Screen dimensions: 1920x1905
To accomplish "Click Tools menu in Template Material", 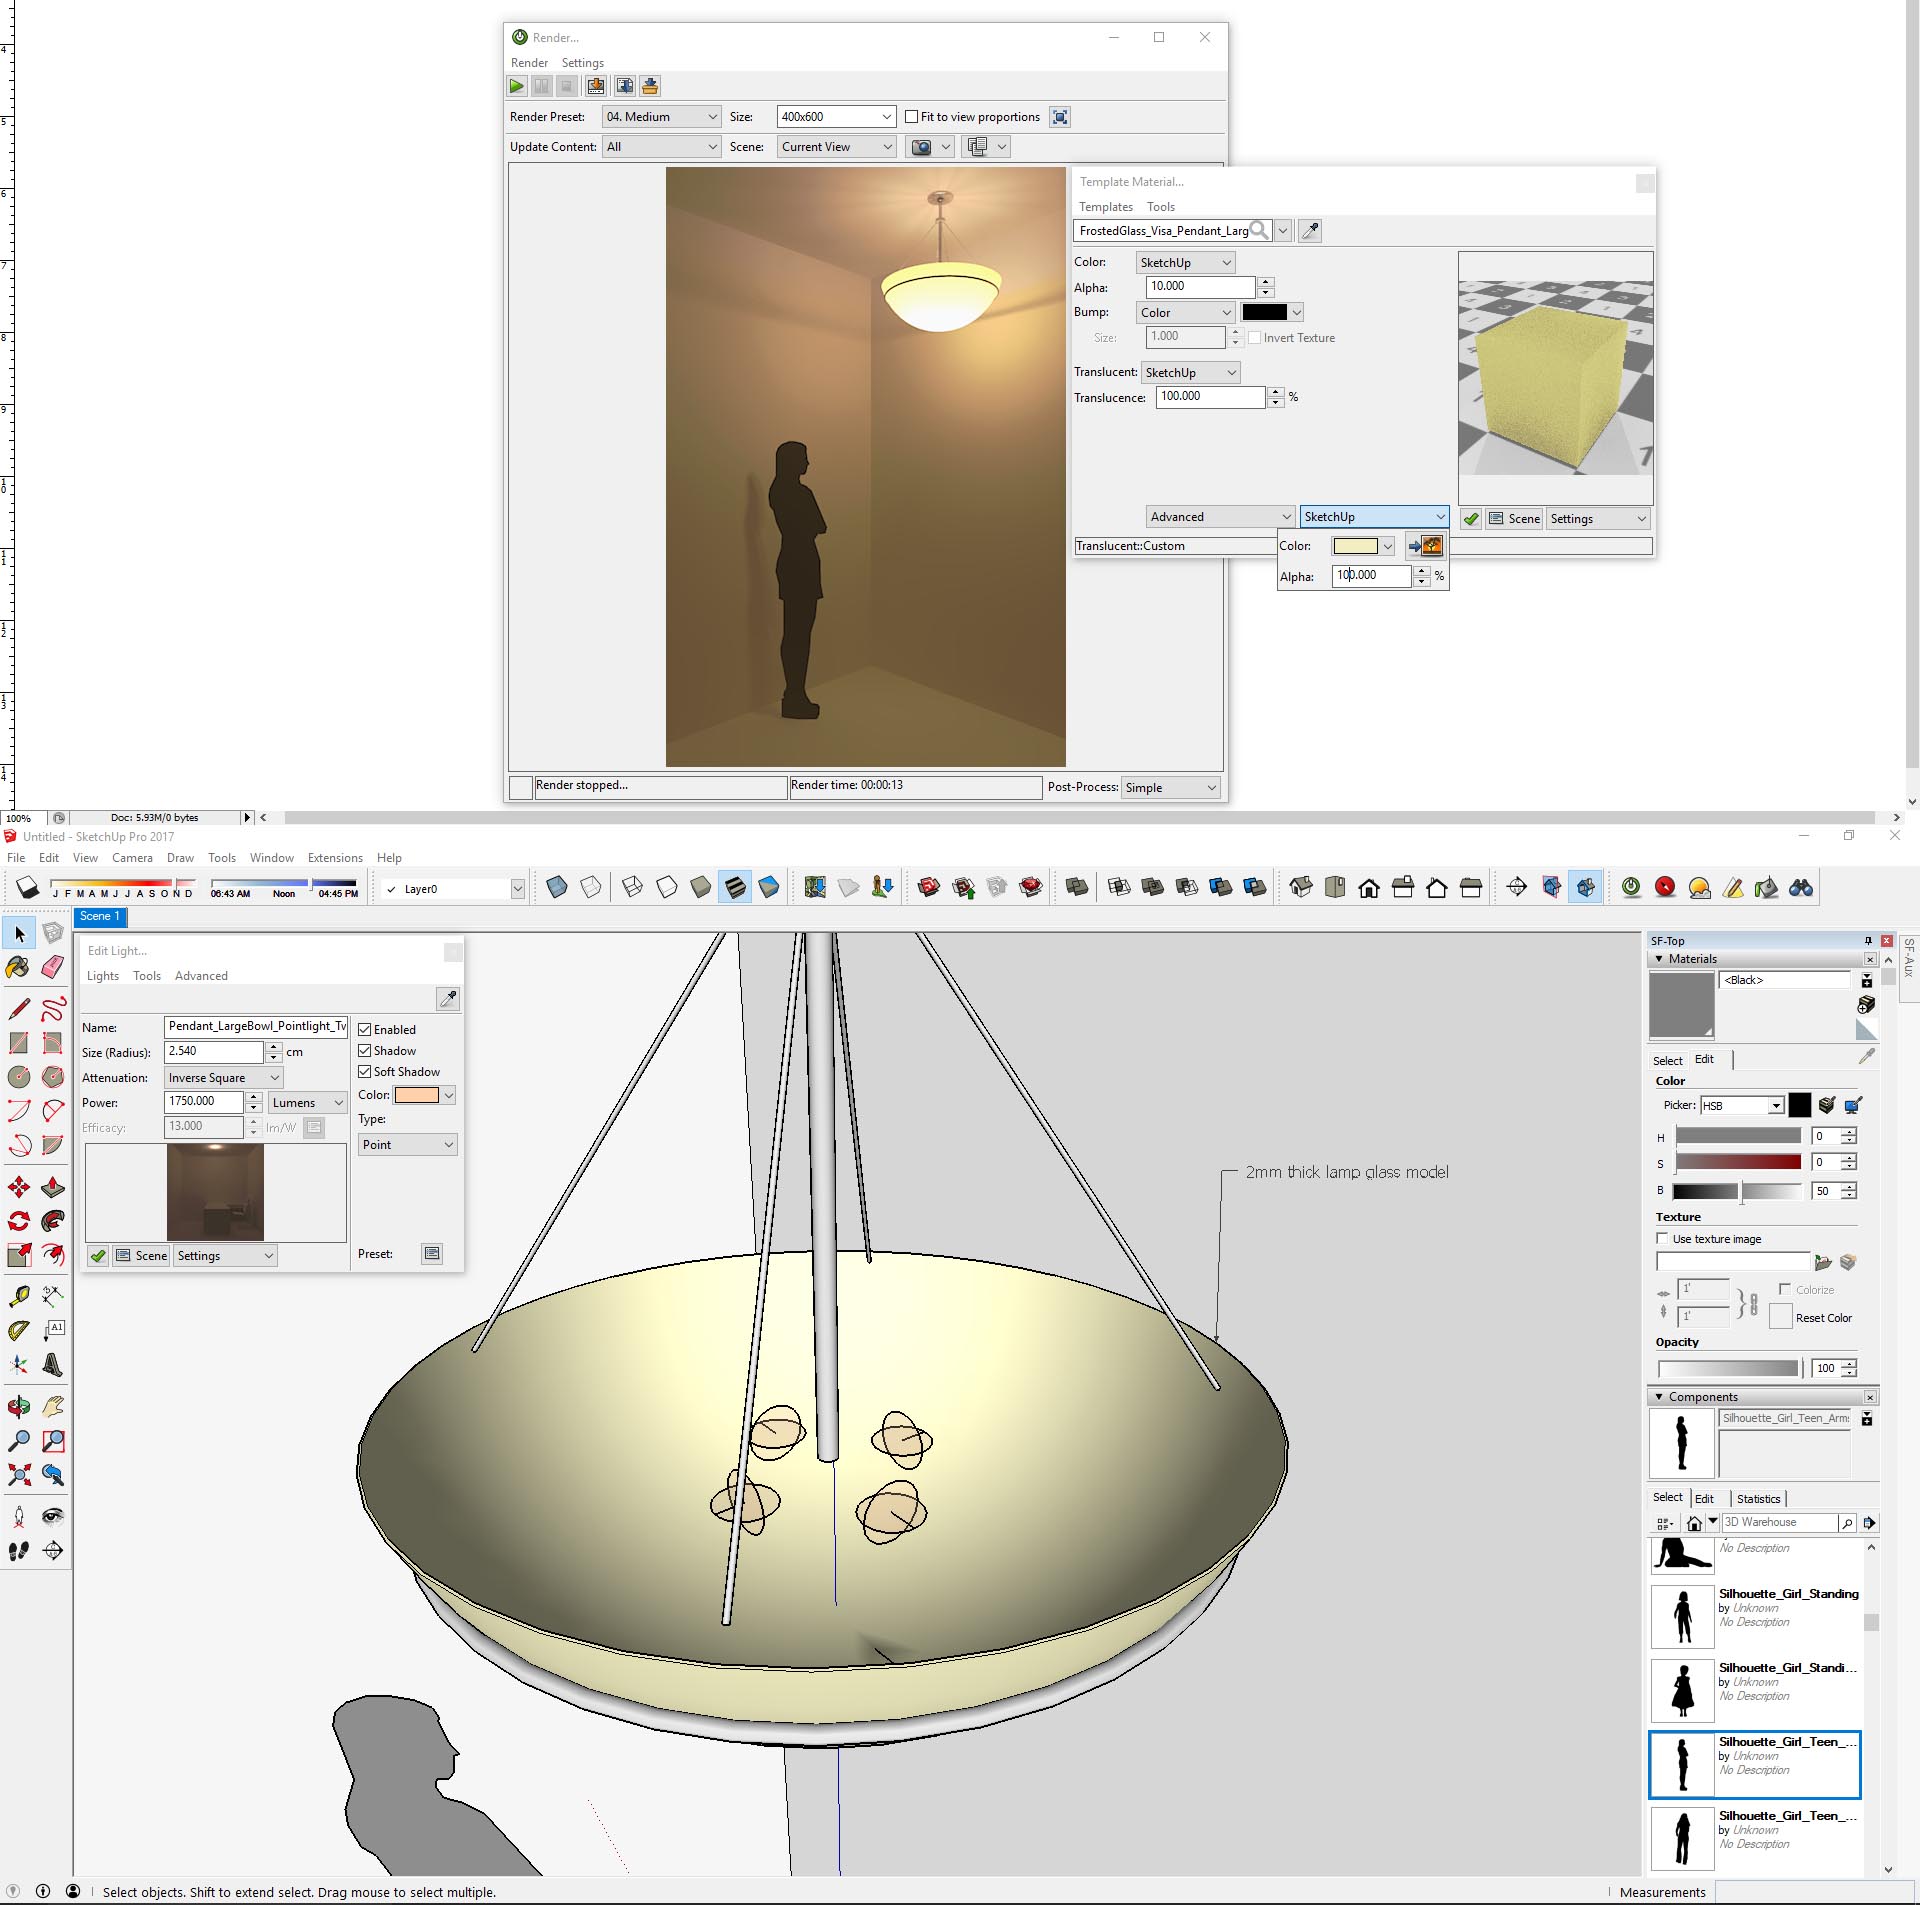I will click(x=1160, y=204).
